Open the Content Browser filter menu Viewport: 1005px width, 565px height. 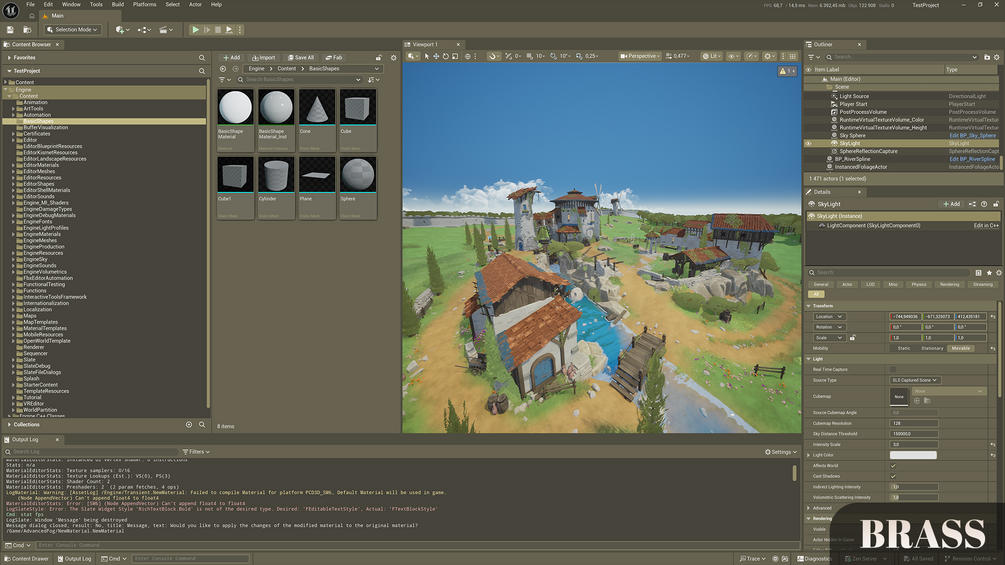225,79
